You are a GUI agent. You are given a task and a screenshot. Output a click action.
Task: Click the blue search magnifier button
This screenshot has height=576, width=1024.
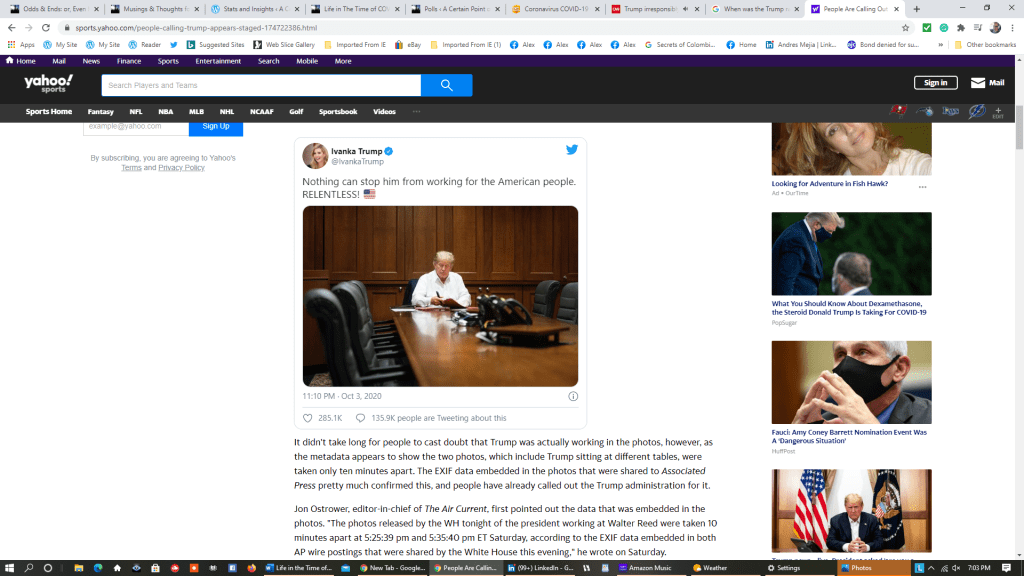point(446,86)
